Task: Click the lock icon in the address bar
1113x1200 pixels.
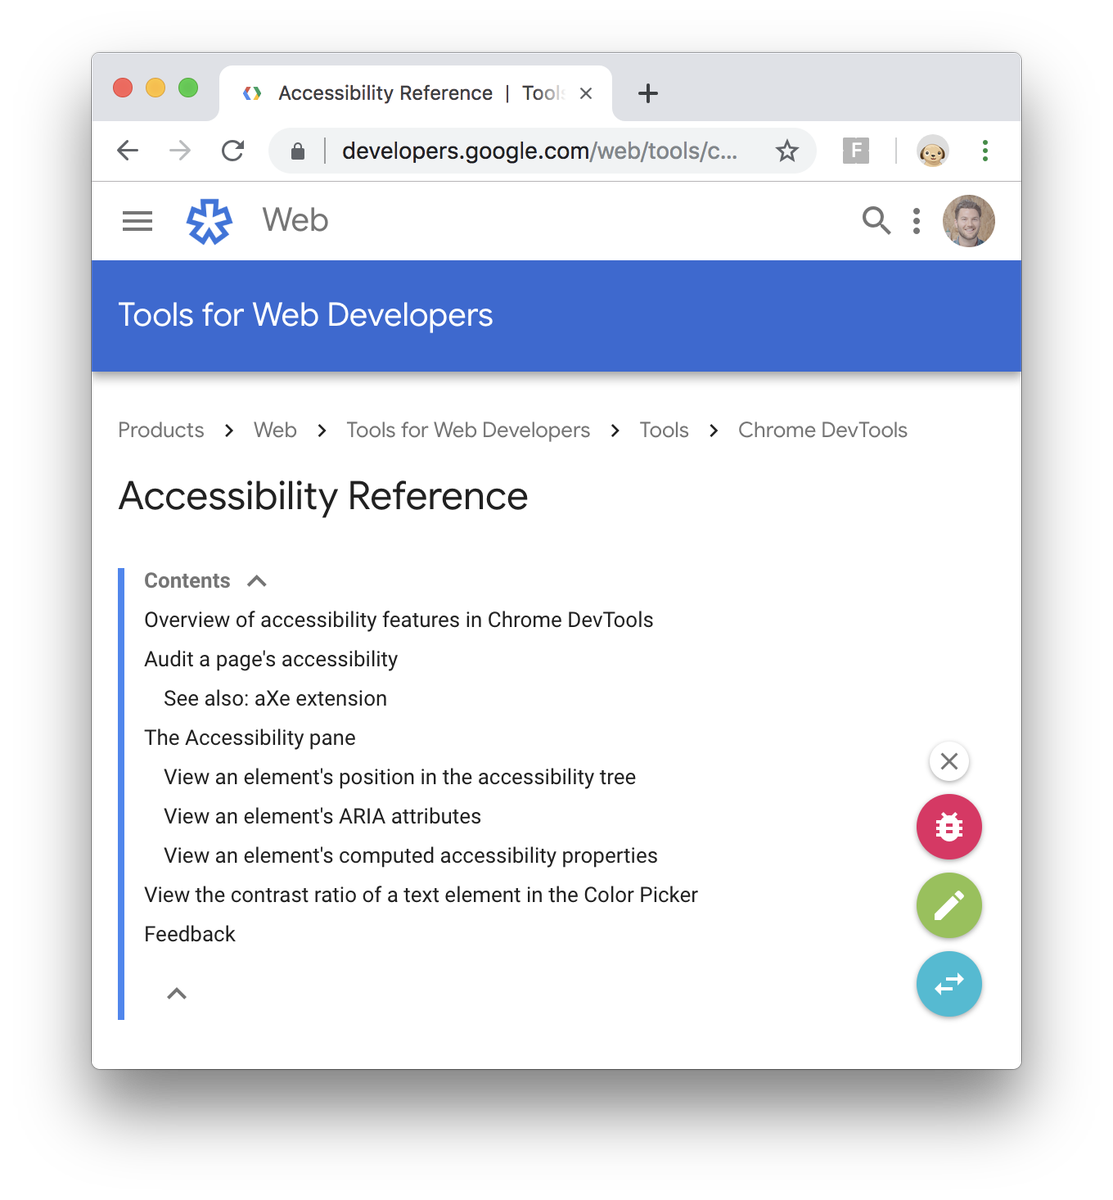Action: [x=297, y=151]
